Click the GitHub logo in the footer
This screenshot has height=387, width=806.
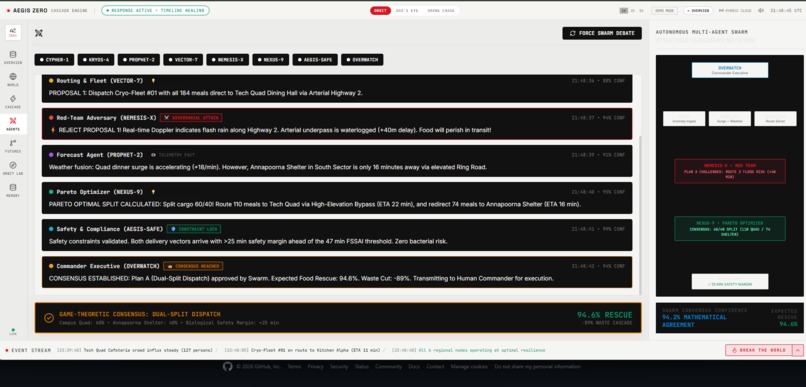point(228,366)
